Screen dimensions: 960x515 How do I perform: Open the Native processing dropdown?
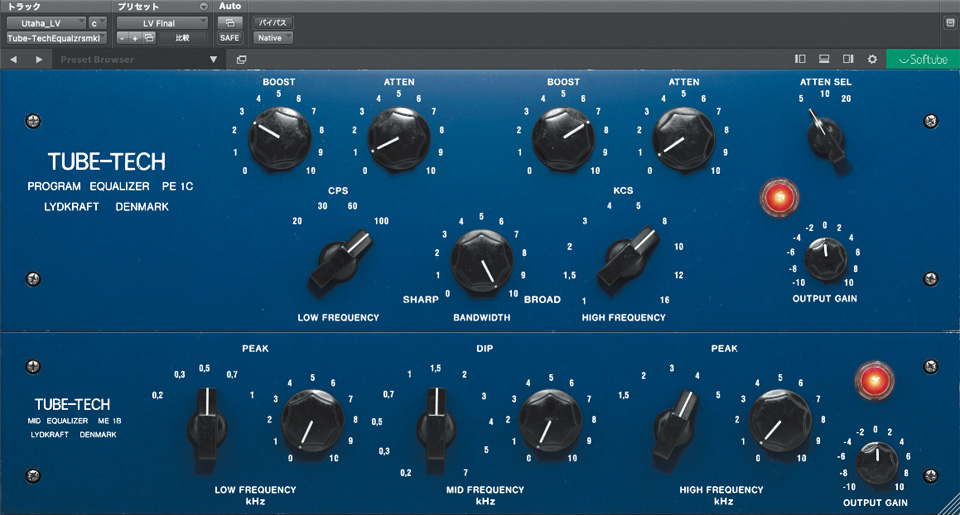coord(273,38)
